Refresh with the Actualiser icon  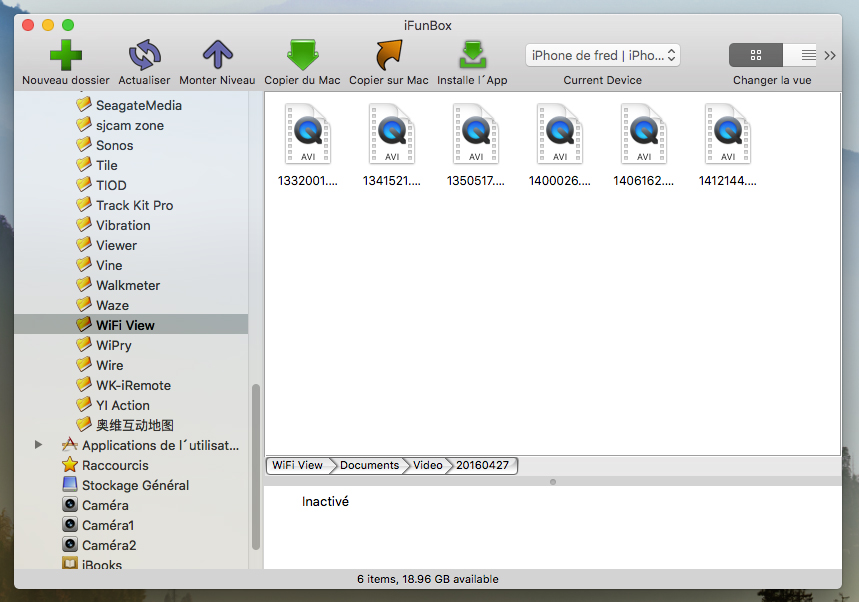click(145, 55)
